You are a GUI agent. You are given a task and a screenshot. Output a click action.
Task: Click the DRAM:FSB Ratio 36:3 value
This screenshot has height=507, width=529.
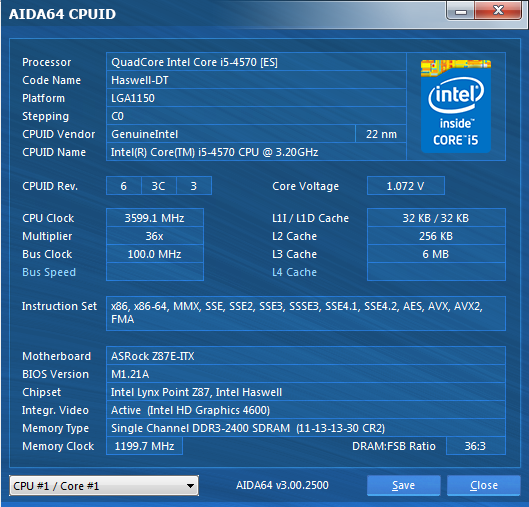[476, 446]
